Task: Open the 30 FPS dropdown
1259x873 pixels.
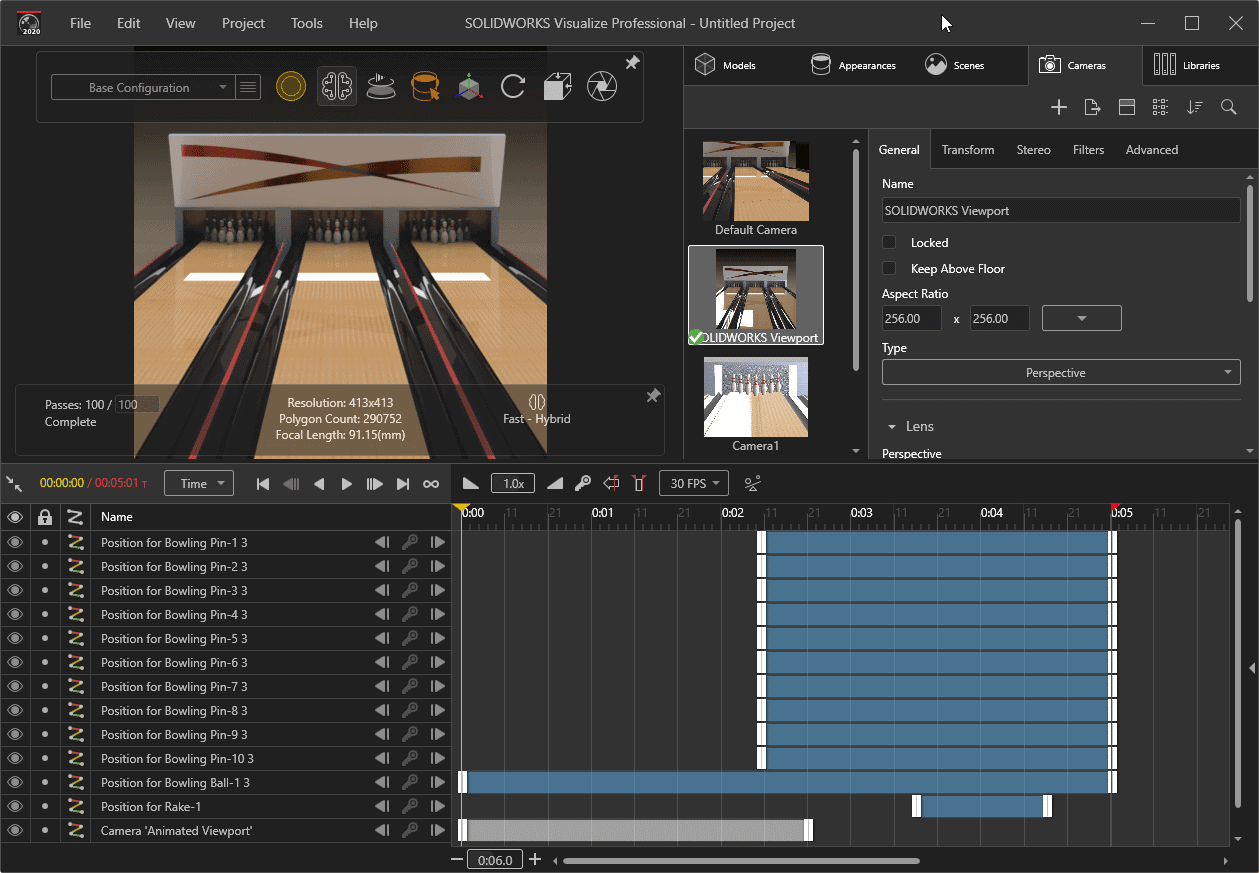Action: 693,484
